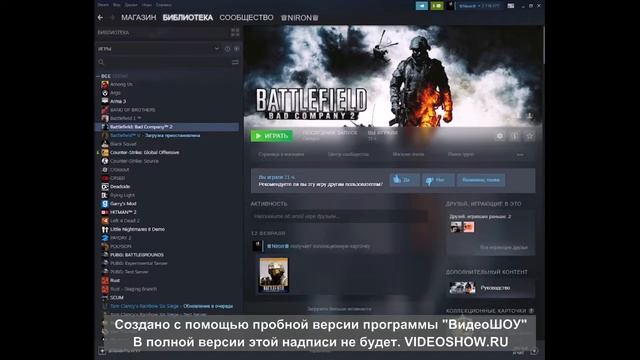Click the grid collections view icon
Screen dimensions: 640x360
[235, 32]
